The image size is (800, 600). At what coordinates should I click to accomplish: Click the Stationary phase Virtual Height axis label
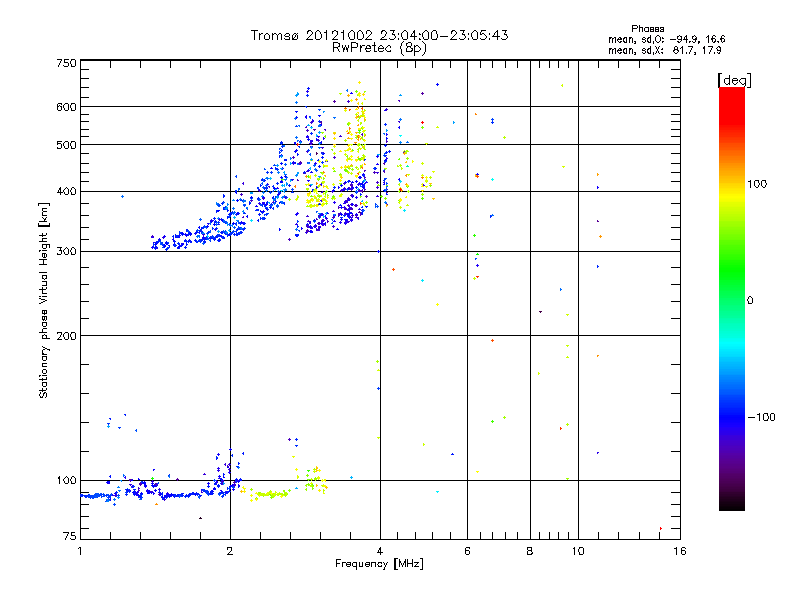tap(44, 301)
